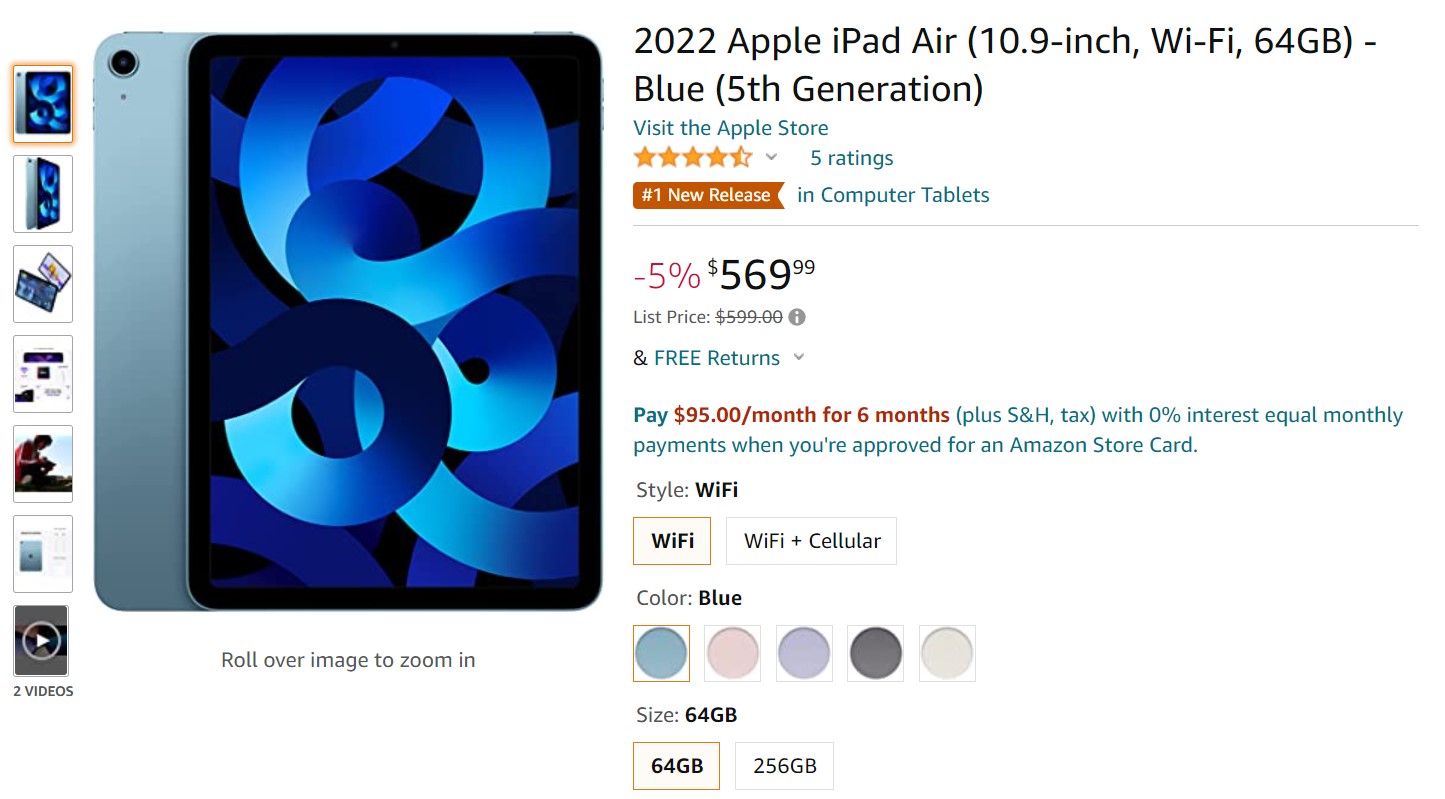The image size is (1445, 799).
Task: Expand the FREE Returns chevron
Action: coord(798,358)
